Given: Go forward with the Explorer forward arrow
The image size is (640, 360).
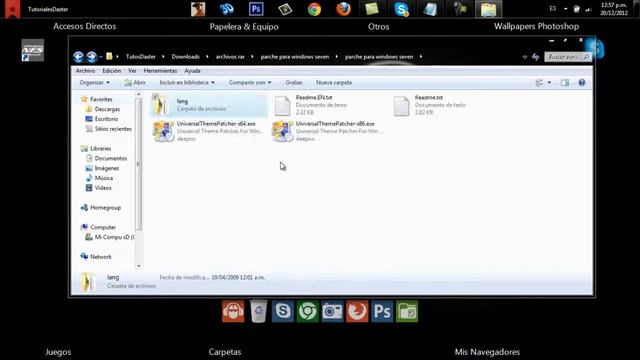Looking at the screenshot, I should pyautogui.click(x=91, y=57).
